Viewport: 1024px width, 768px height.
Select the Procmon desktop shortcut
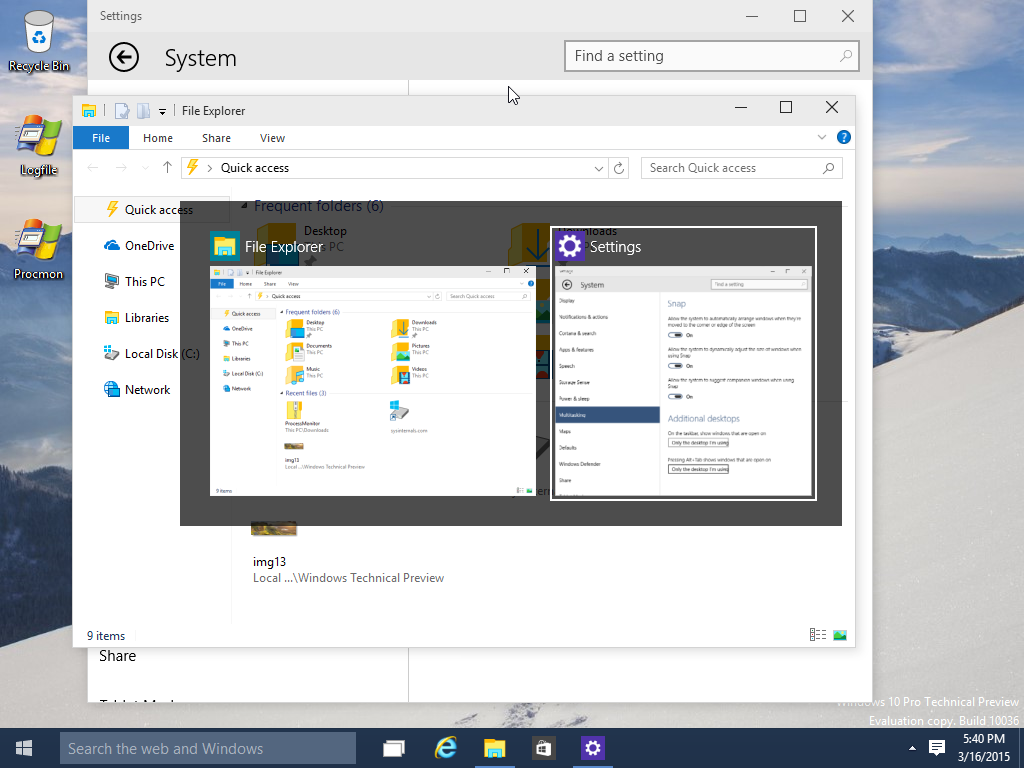coord(39,251)
